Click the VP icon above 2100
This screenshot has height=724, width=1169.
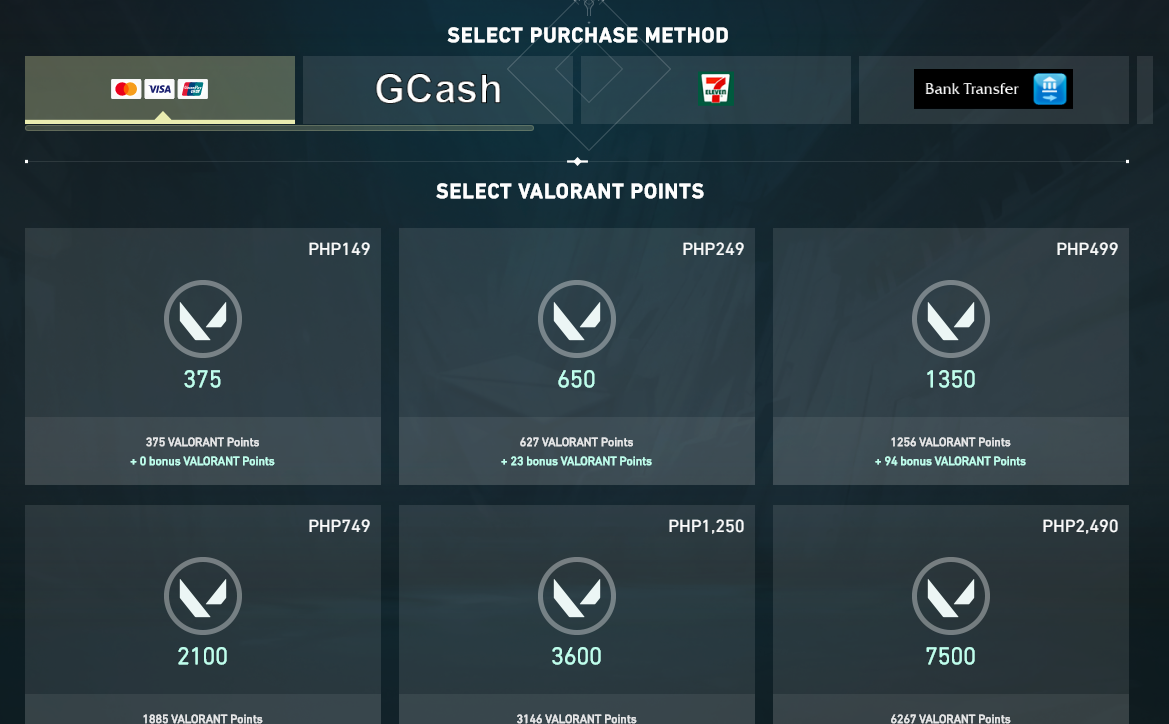tap(203, 596)
